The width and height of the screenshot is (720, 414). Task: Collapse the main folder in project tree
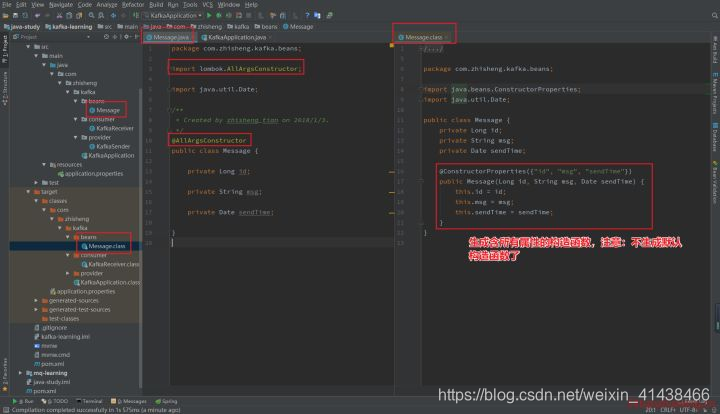tap(36, 56)
